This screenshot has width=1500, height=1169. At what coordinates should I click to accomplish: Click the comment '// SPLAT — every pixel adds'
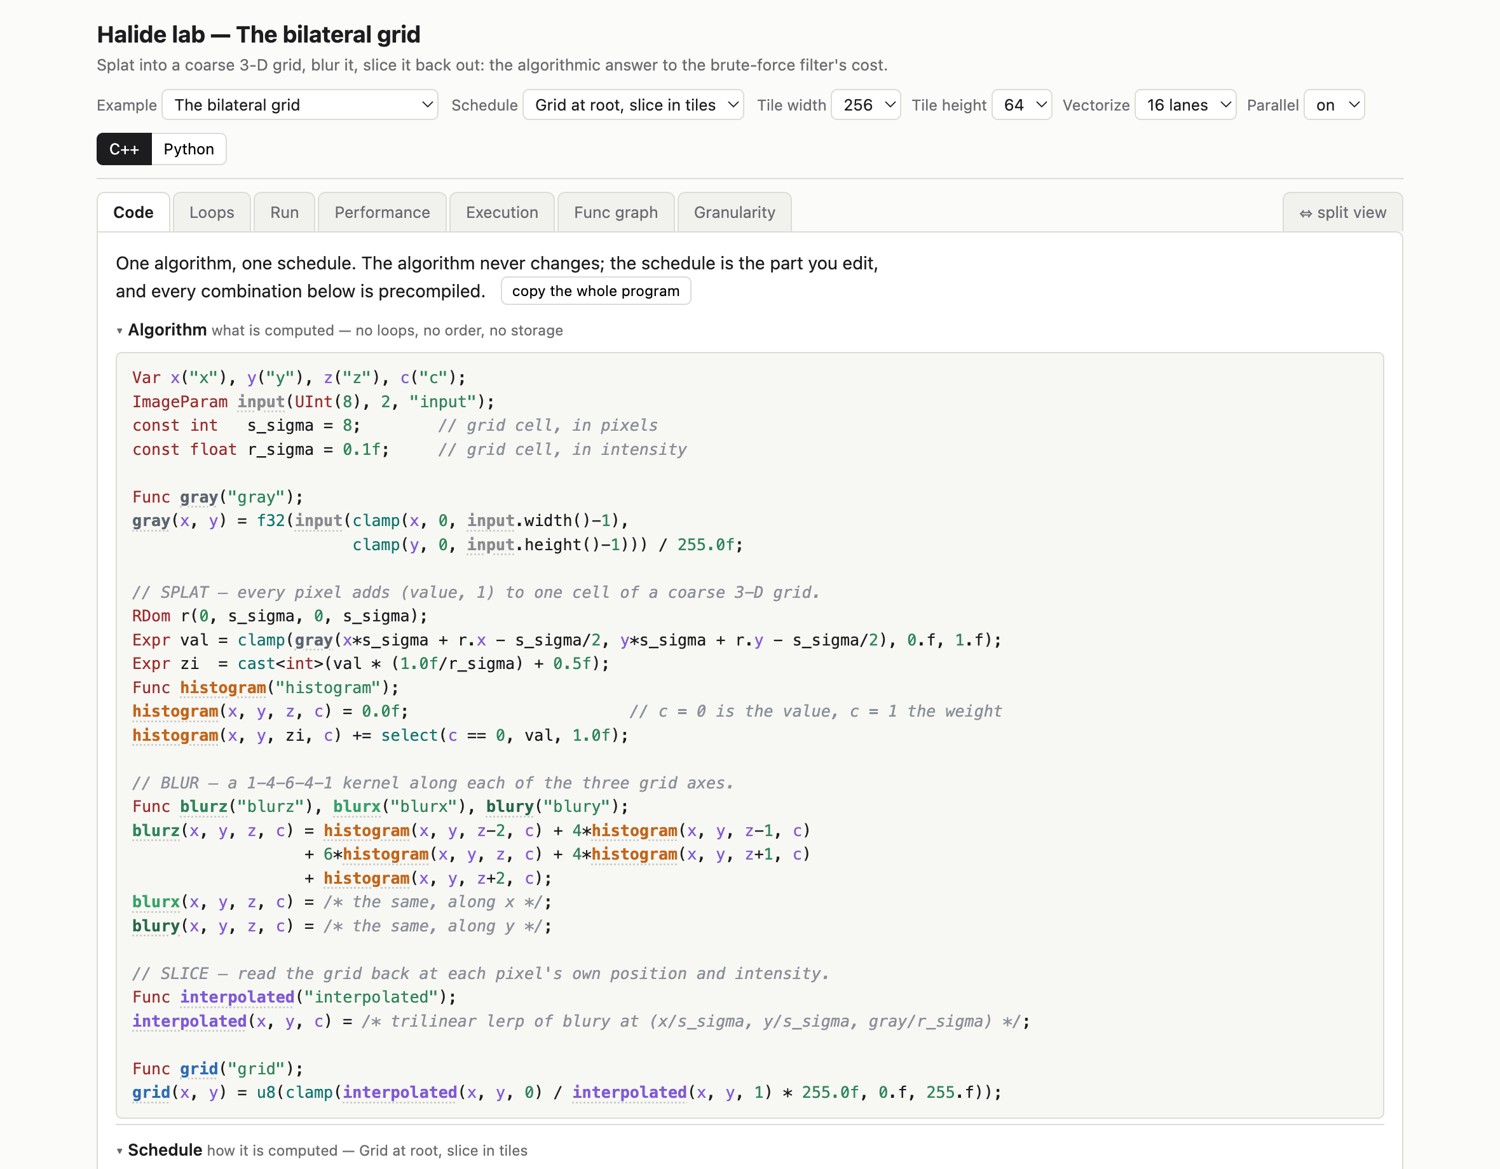point(476,593)
